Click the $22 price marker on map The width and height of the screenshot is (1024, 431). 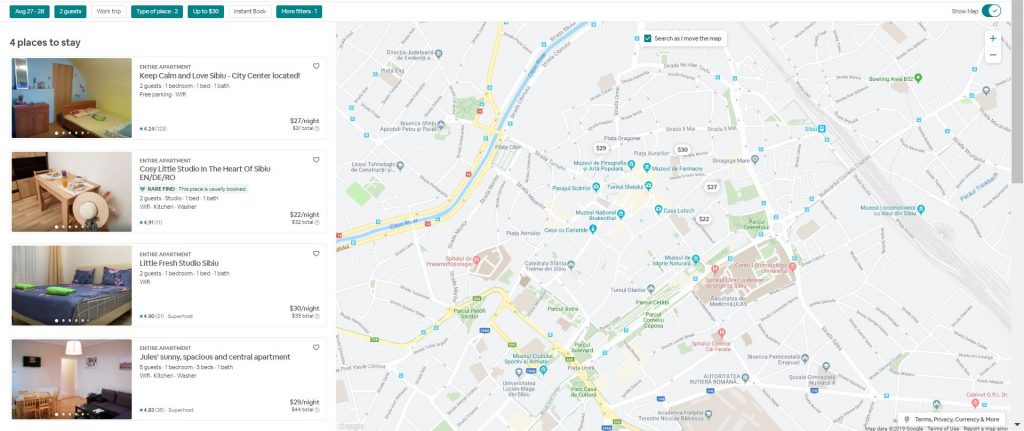703,219
